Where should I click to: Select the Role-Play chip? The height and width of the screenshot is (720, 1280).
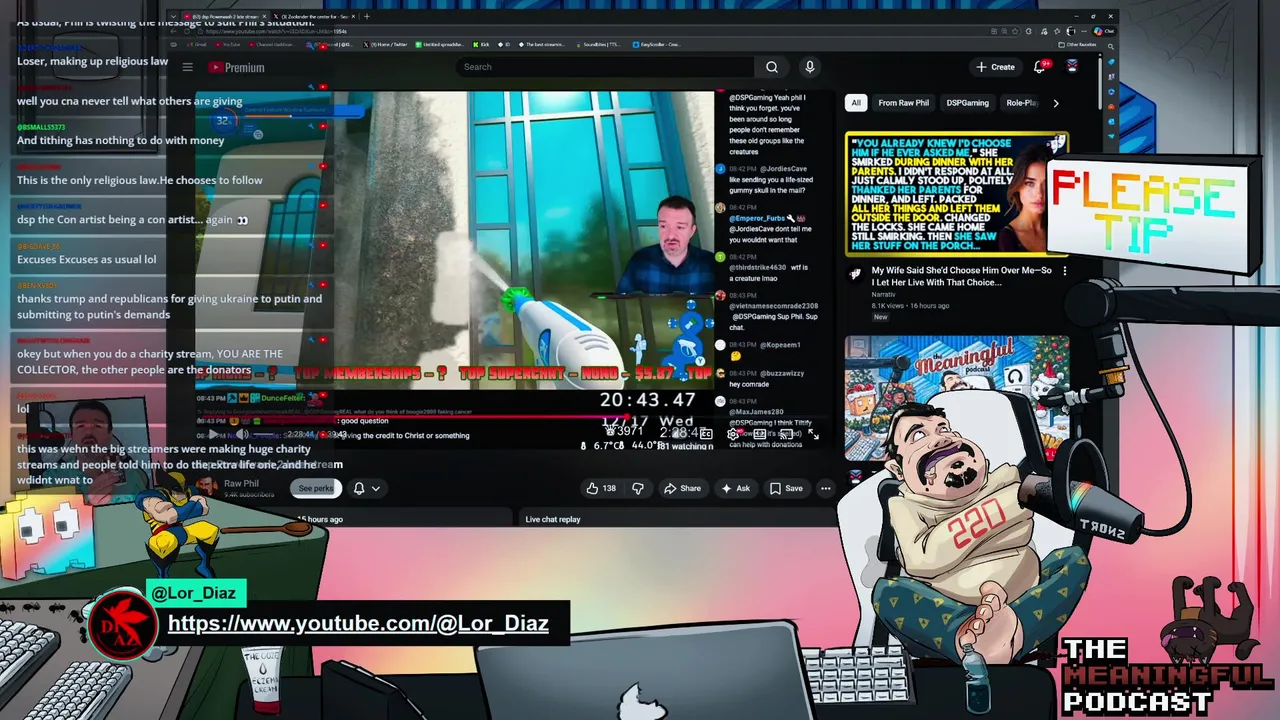tap(1021, 103)
